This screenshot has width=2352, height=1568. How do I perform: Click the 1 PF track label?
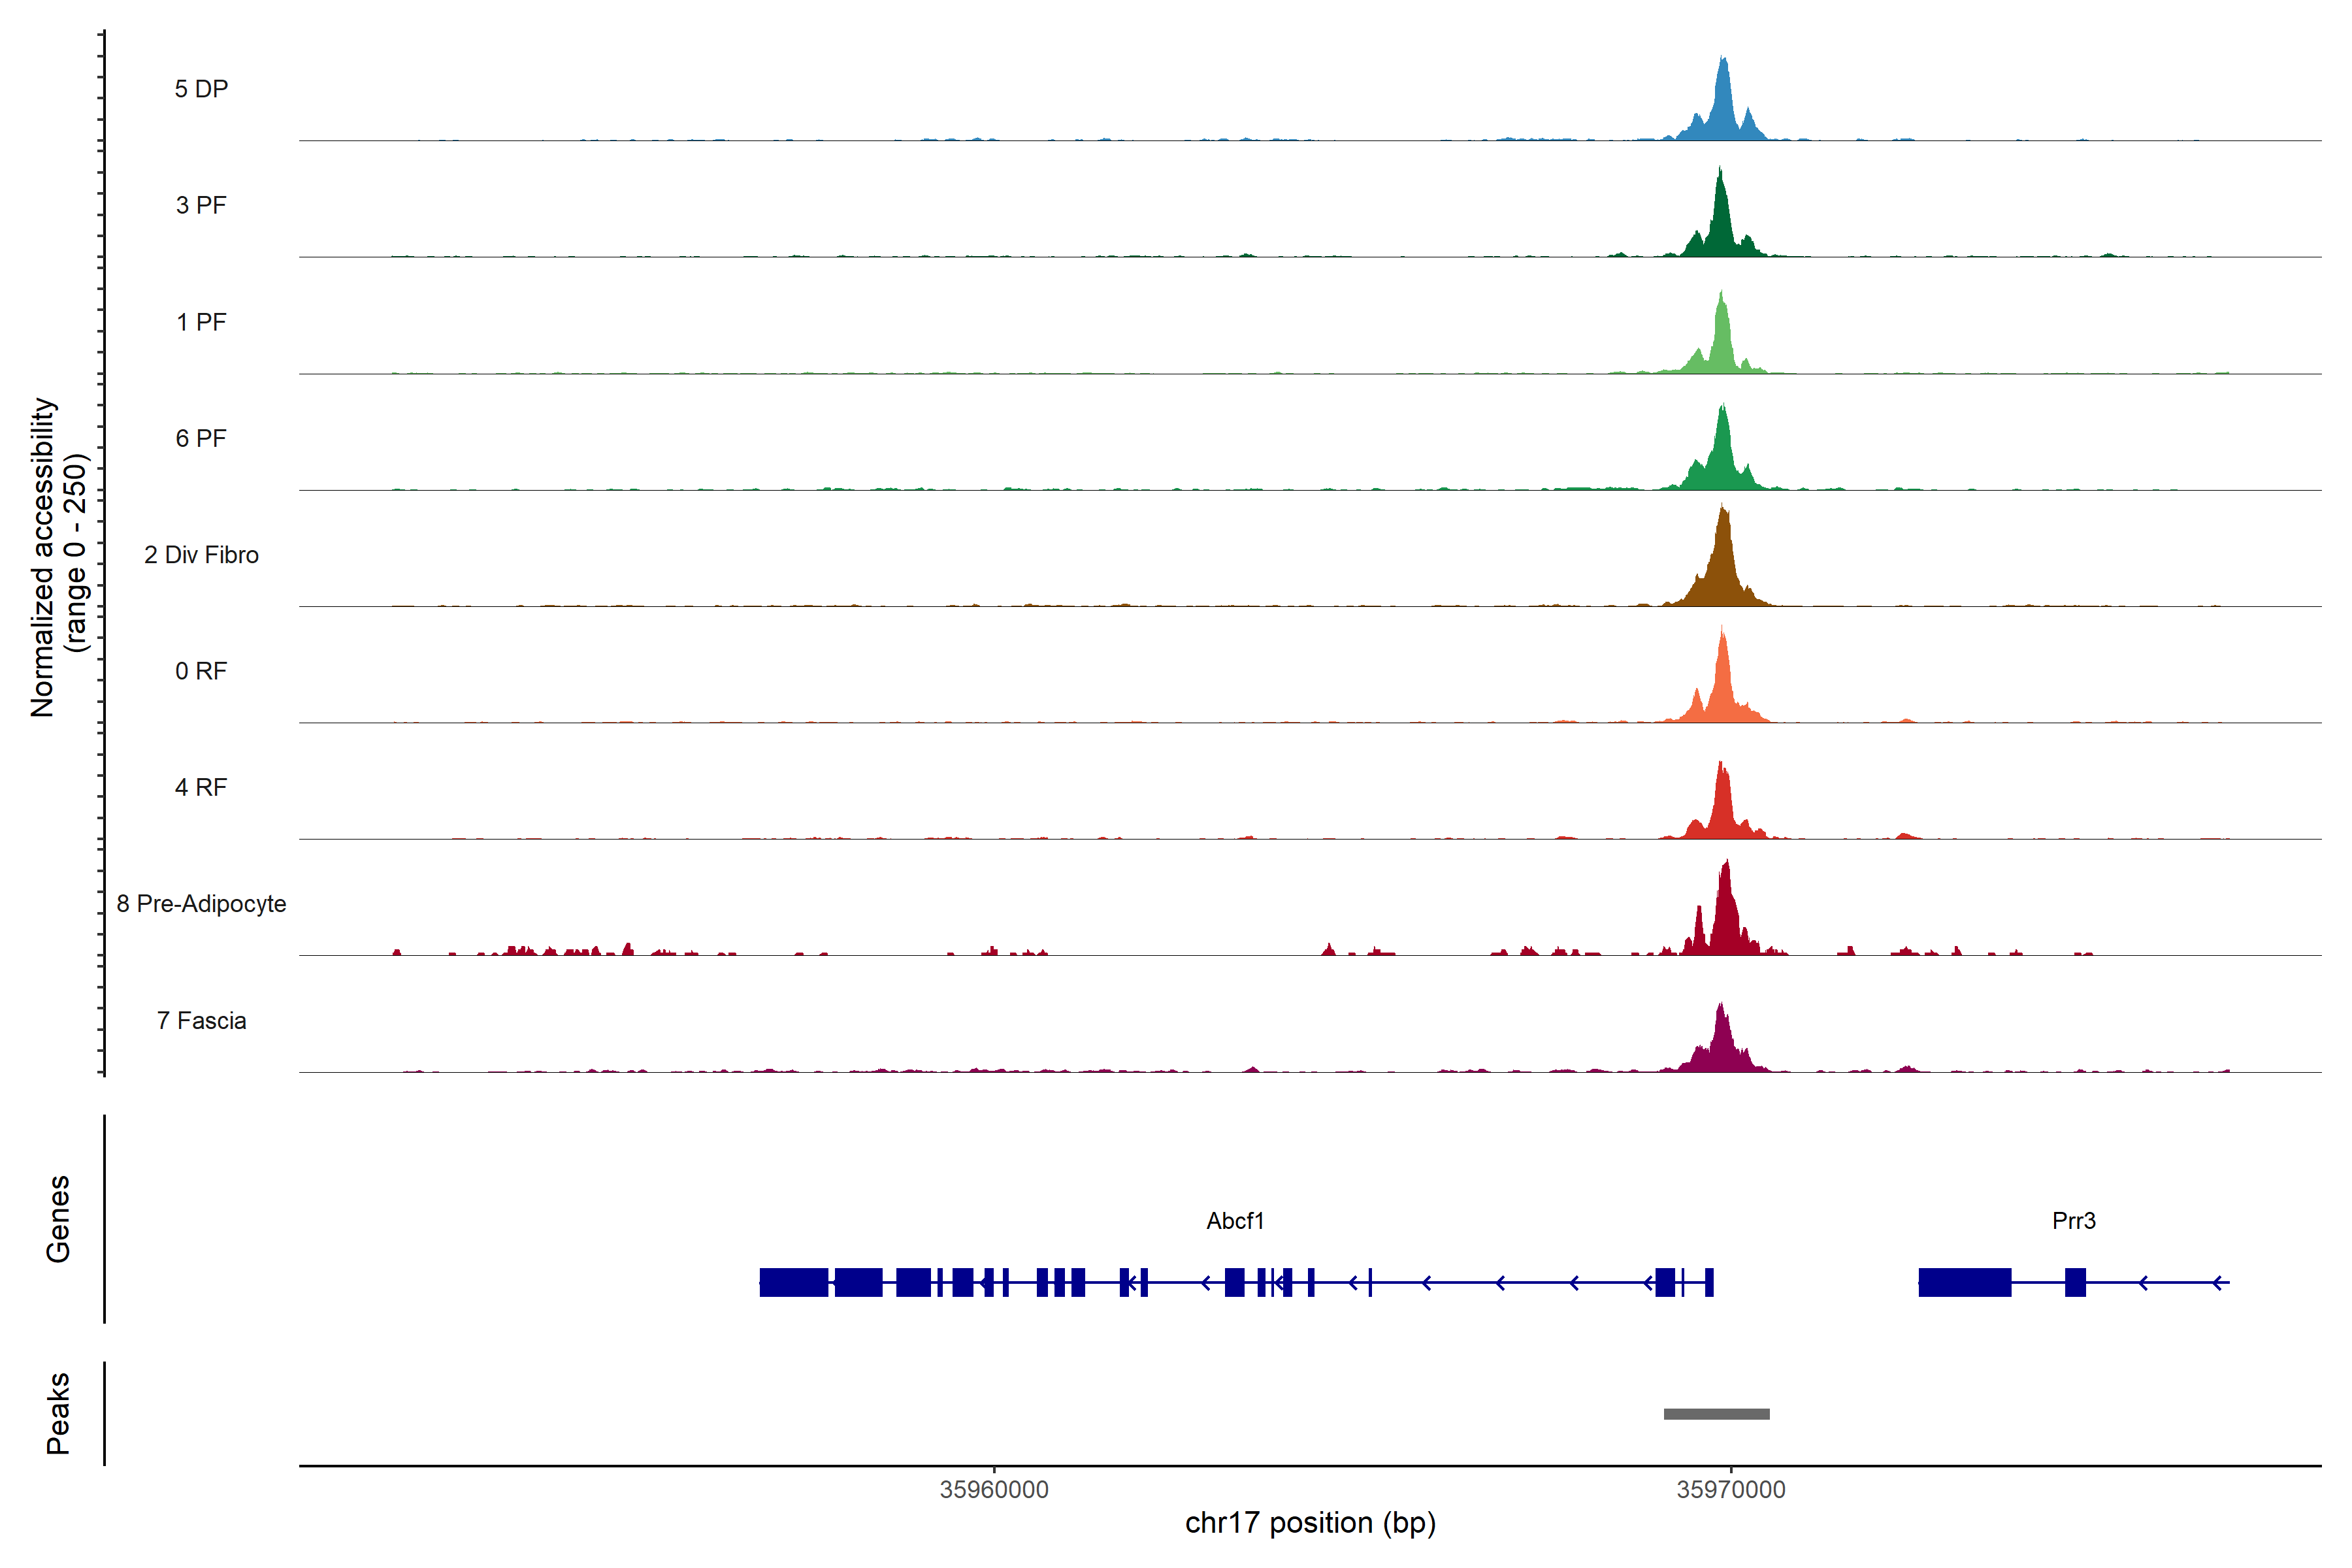coord(201,322)
